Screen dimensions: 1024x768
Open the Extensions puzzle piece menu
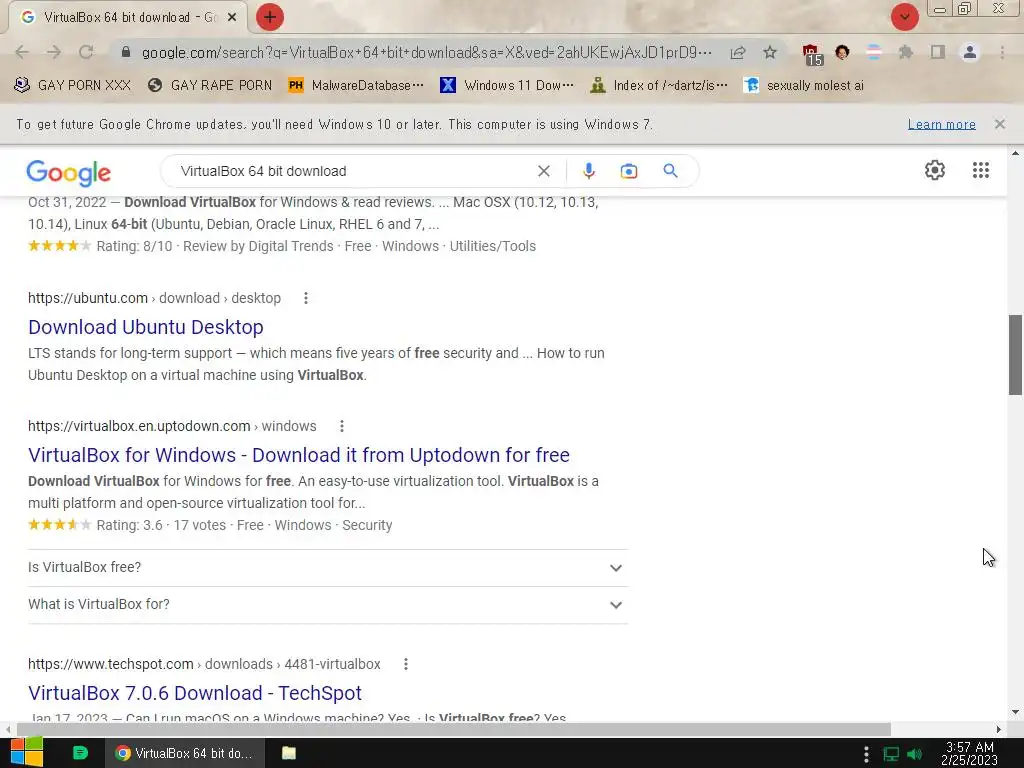pos(906,52)
